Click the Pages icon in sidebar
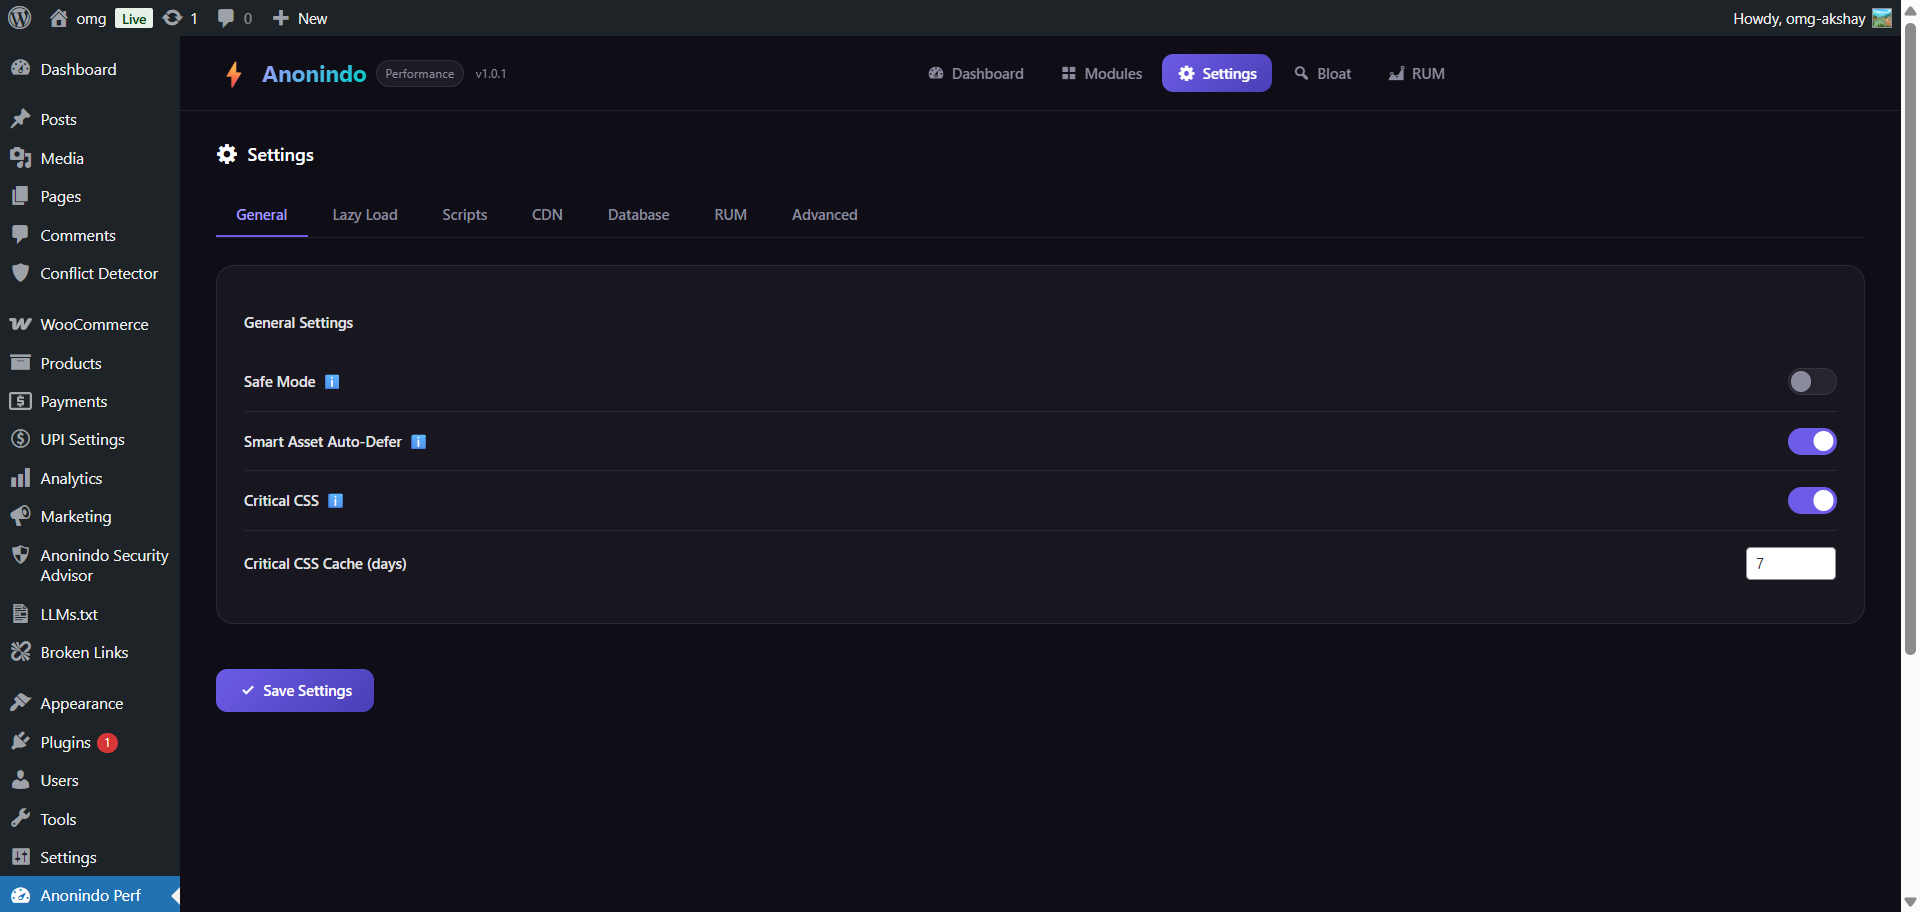 tap(20, 196)
